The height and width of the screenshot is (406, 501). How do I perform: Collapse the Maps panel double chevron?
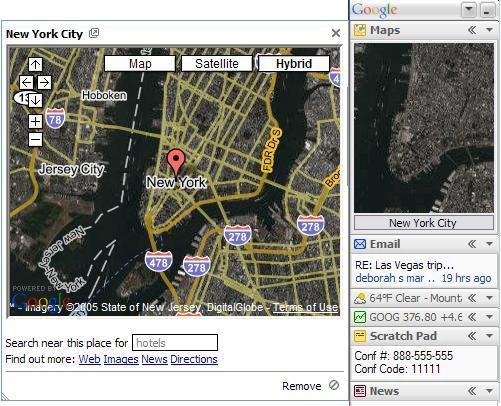click(x=472, y=30)
